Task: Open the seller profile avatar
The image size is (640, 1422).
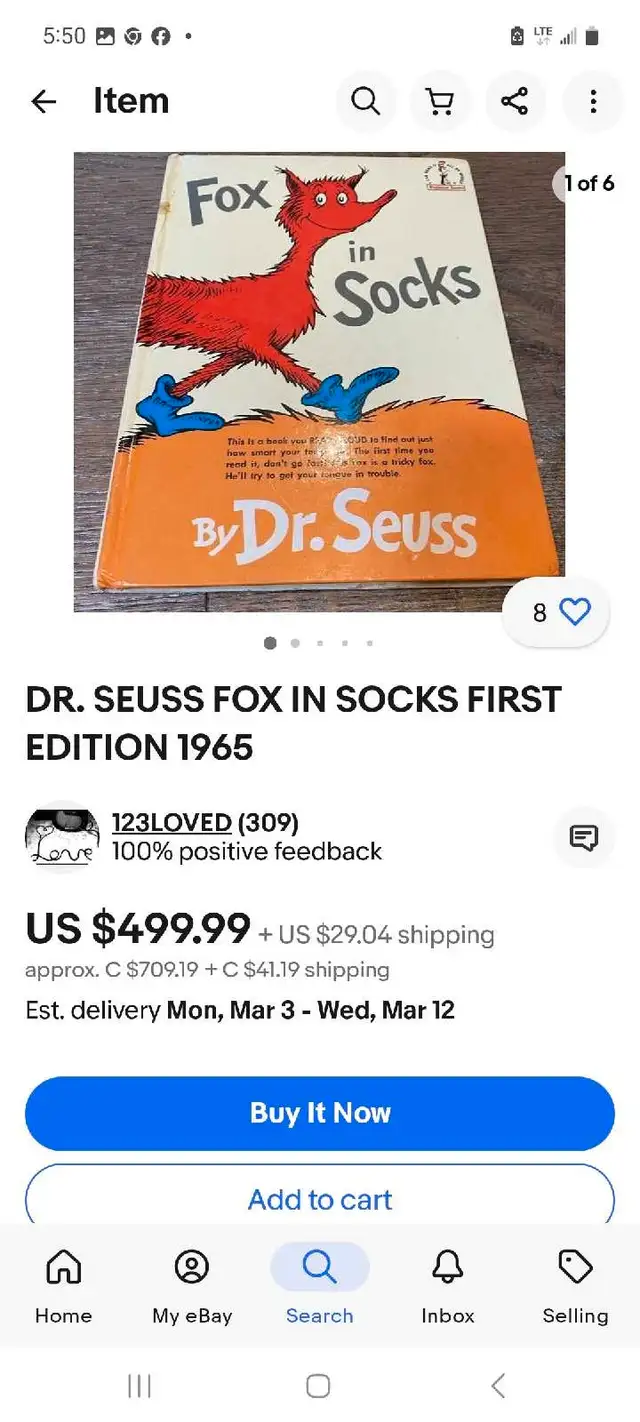Action: [x=62, y=837]
